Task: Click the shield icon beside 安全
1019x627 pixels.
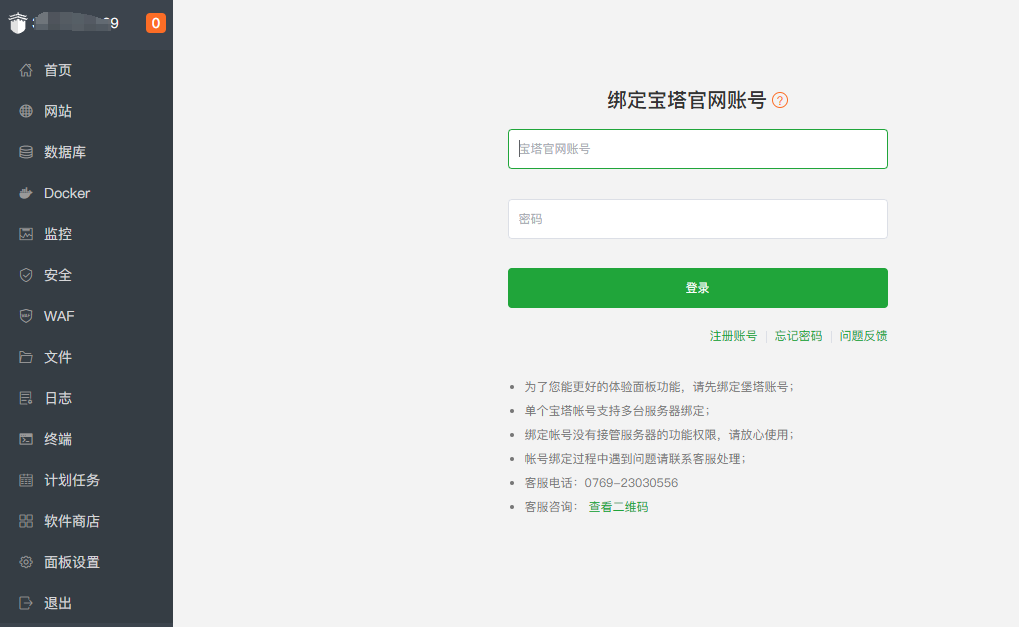Action: coord(26,275)
